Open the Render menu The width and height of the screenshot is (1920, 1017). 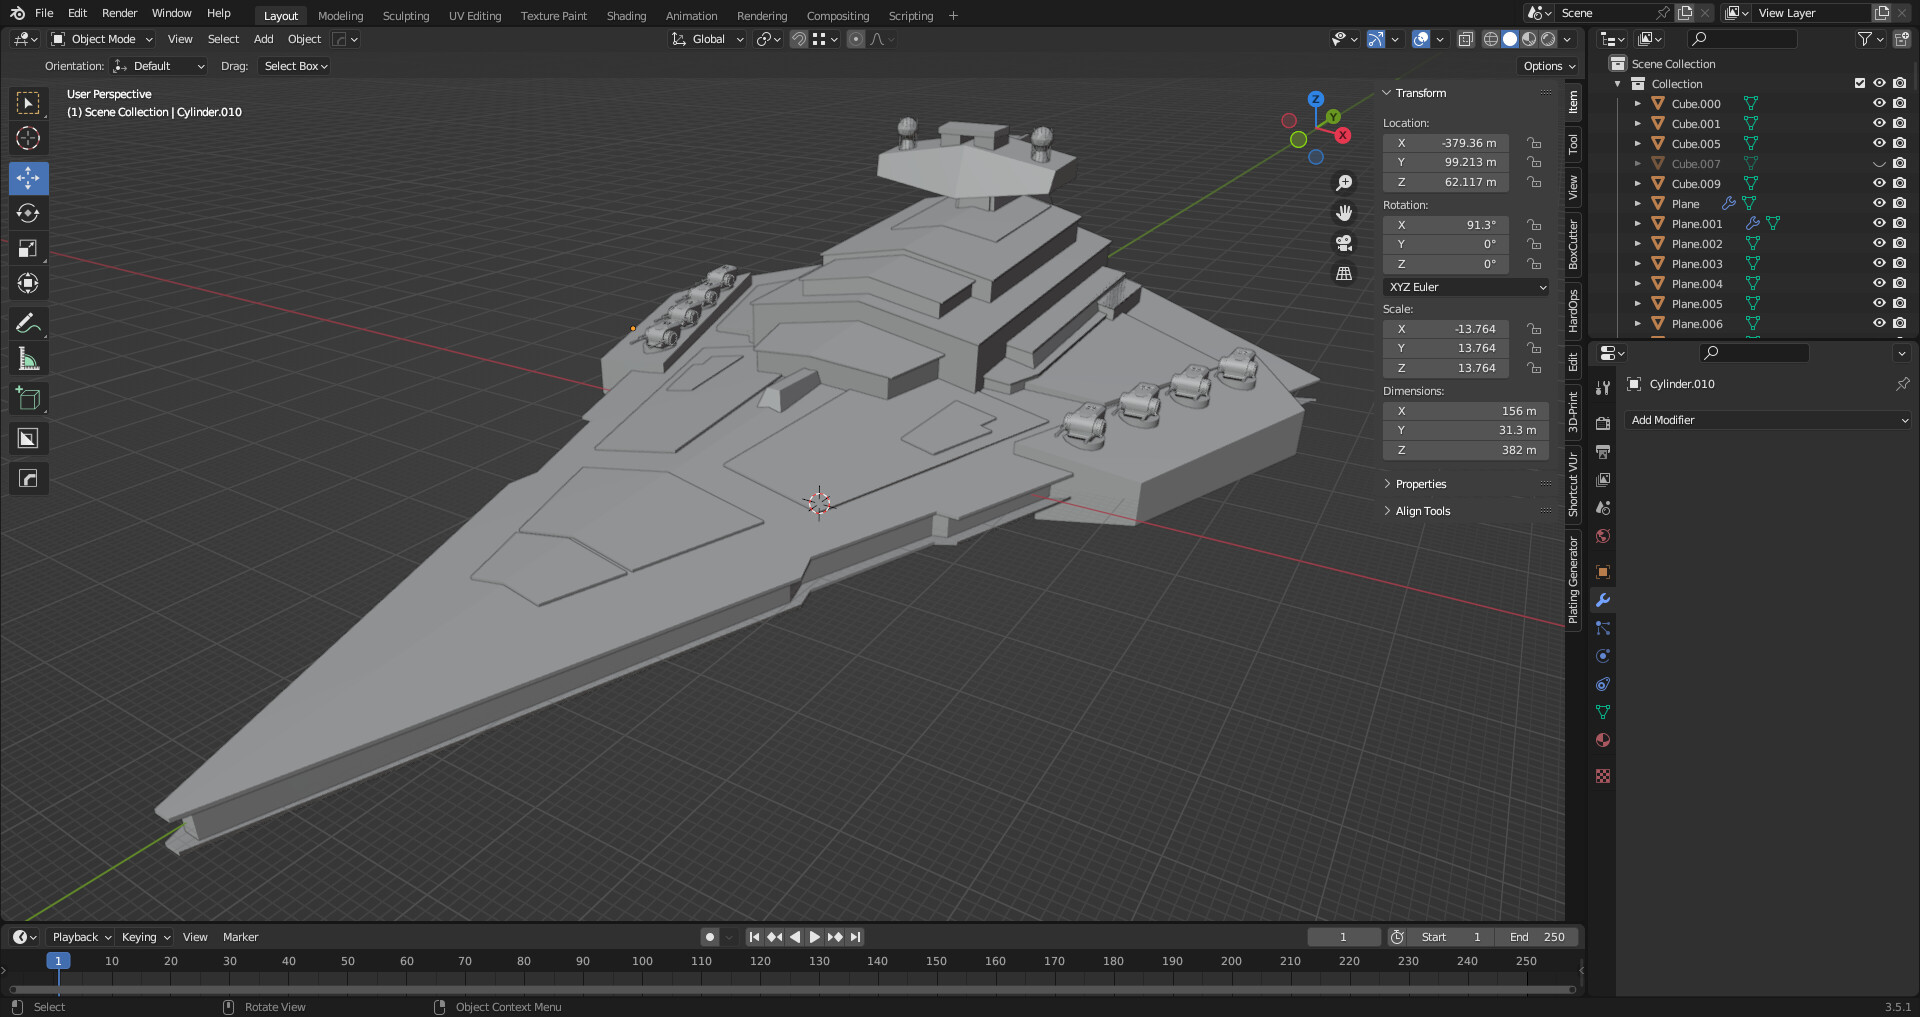(x=119, y=13)
